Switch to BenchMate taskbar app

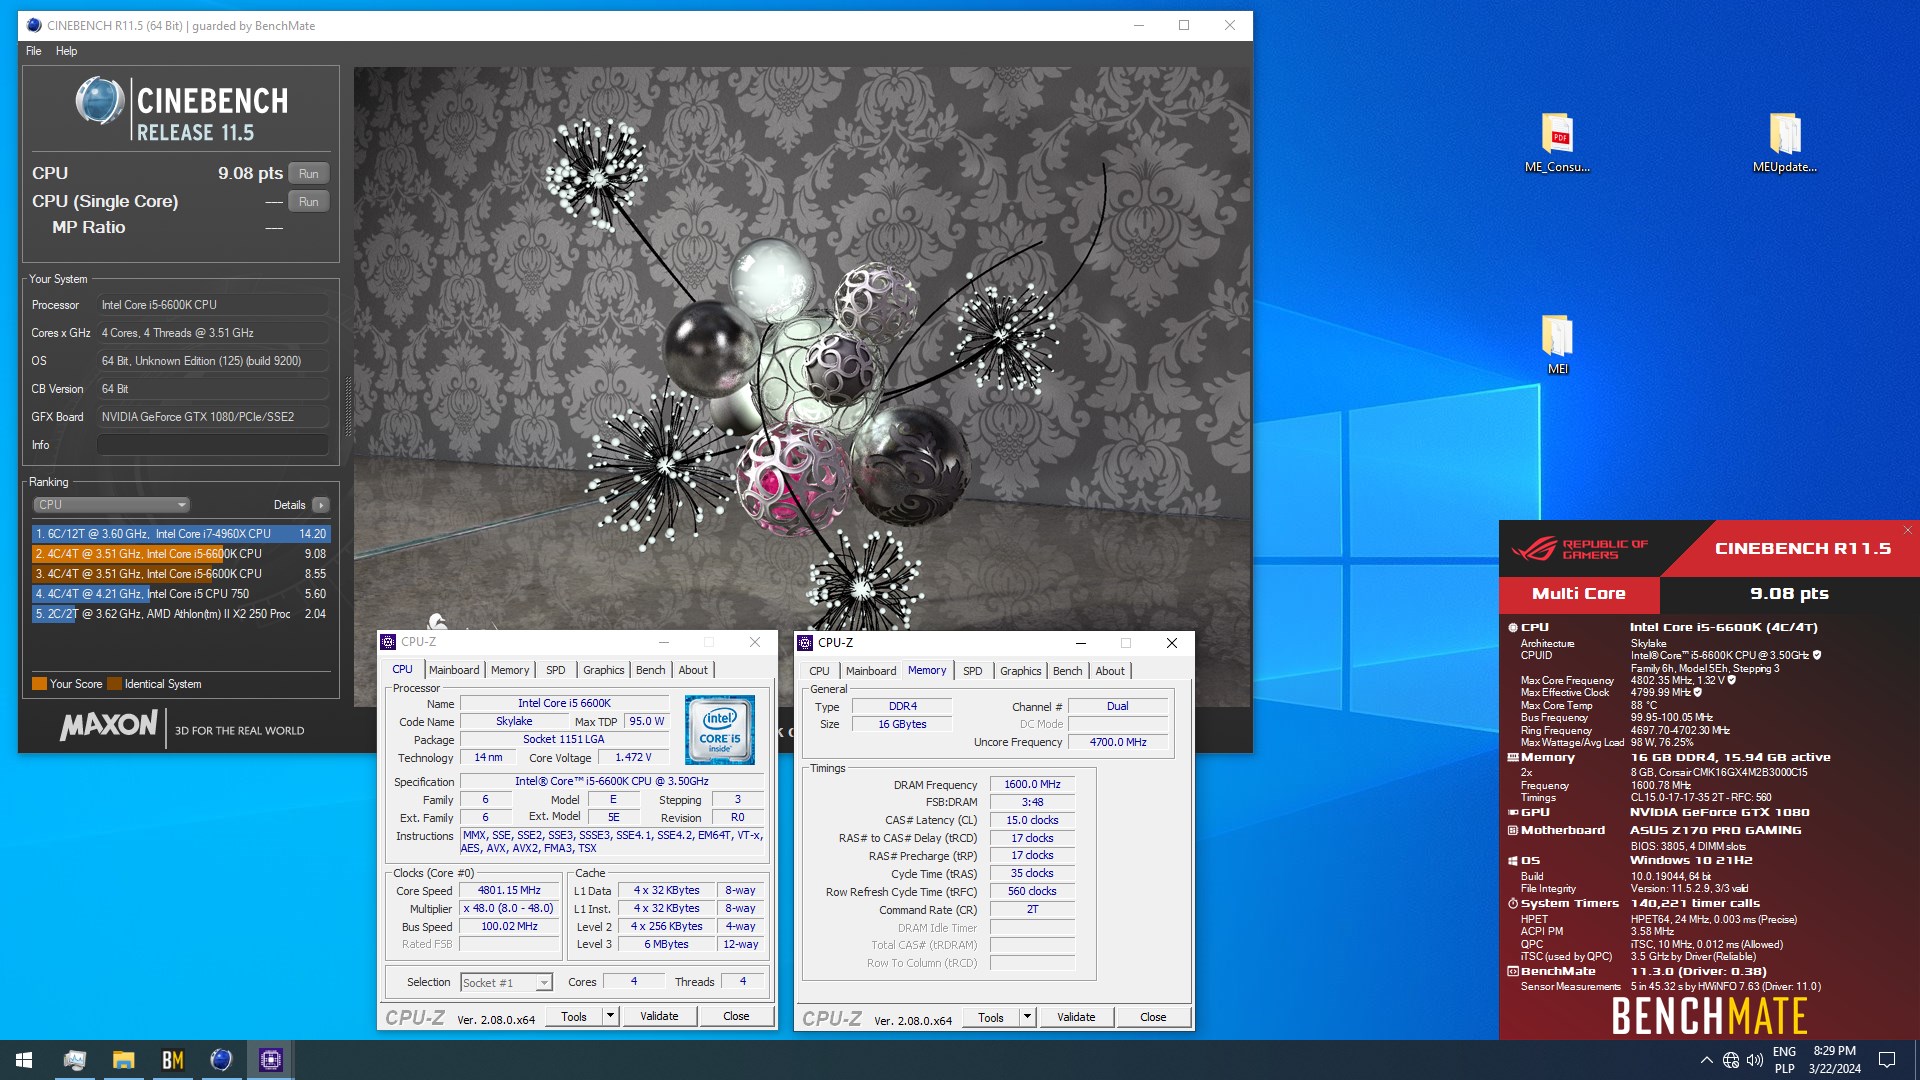[172, 1060]
